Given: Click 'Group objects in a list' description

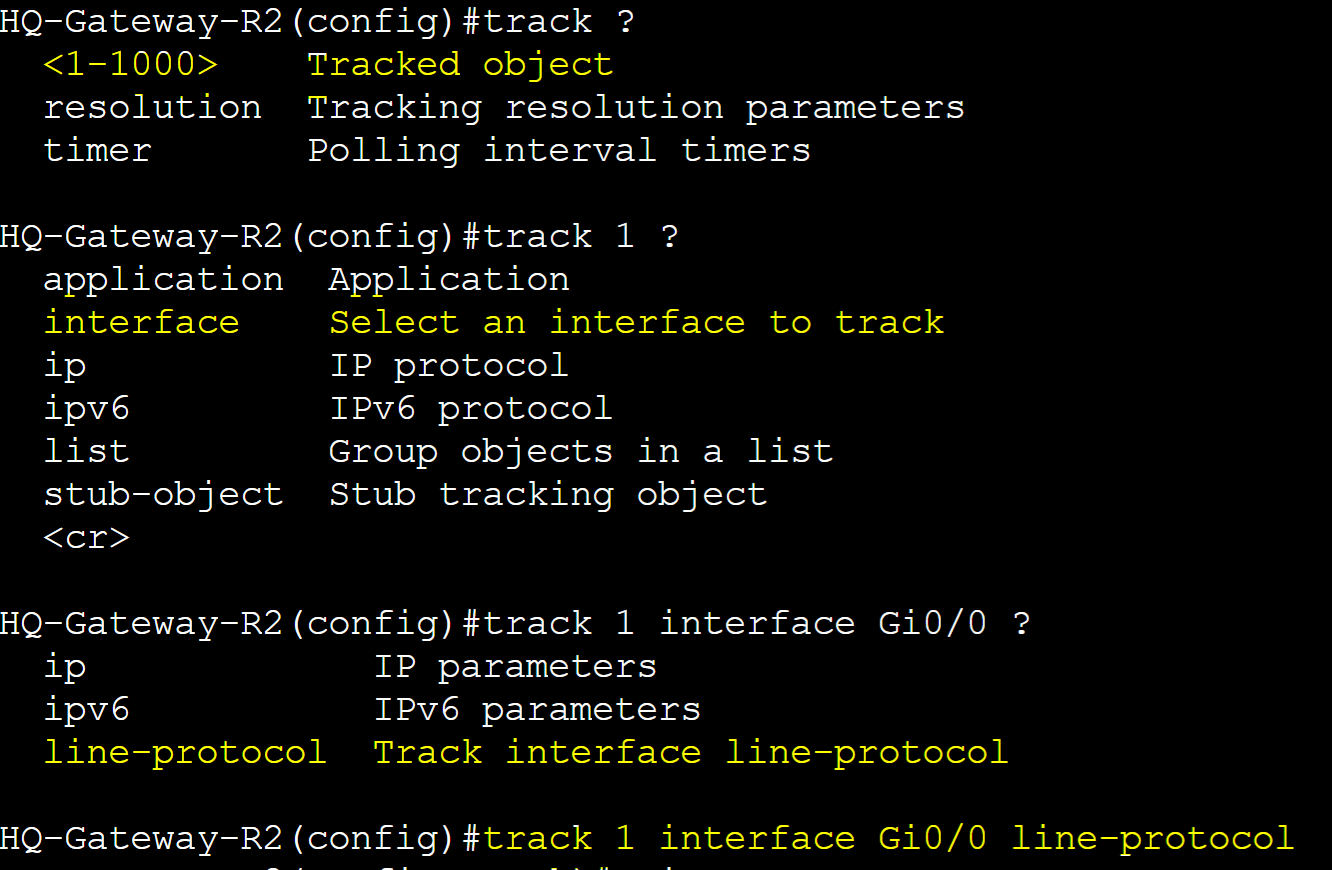Looking at the screenshot, I should pos(581,451).
